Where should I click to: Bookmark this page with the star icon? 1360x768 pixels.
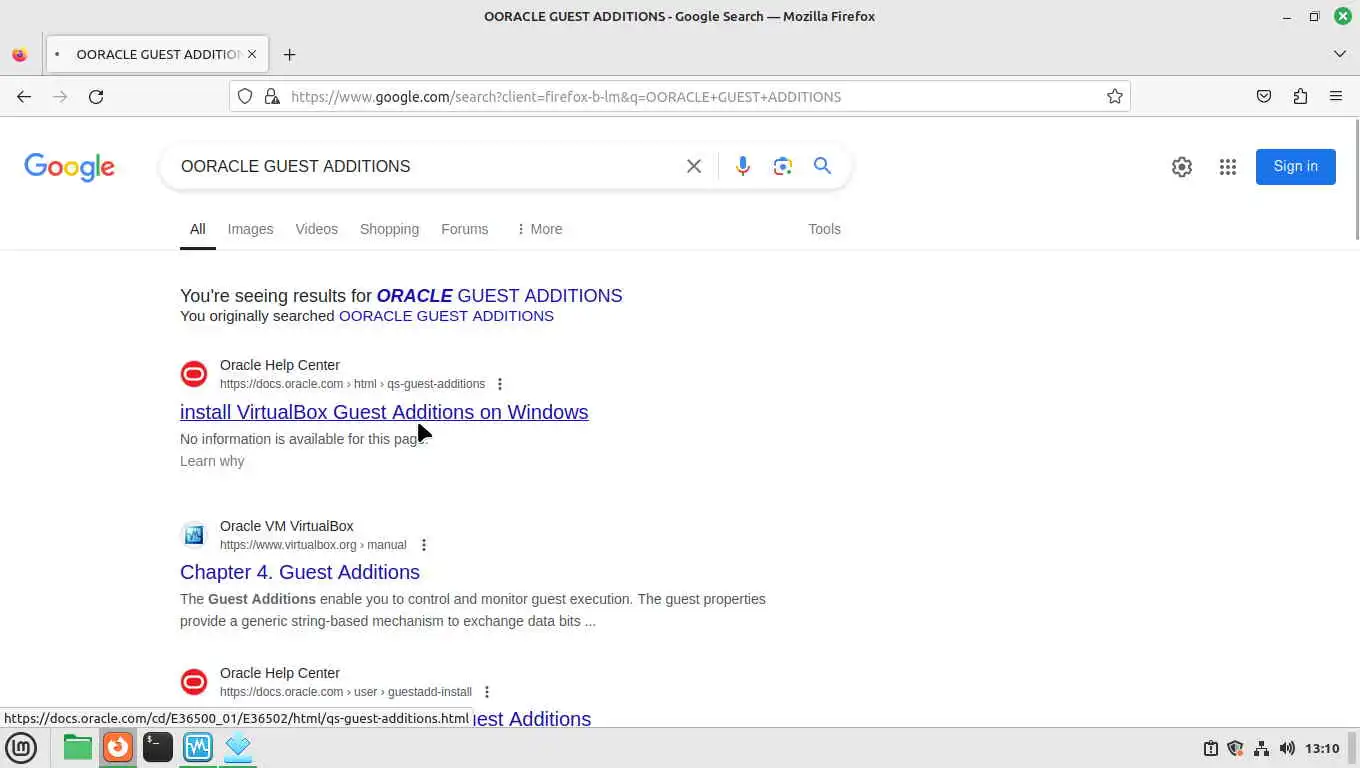1114,96
